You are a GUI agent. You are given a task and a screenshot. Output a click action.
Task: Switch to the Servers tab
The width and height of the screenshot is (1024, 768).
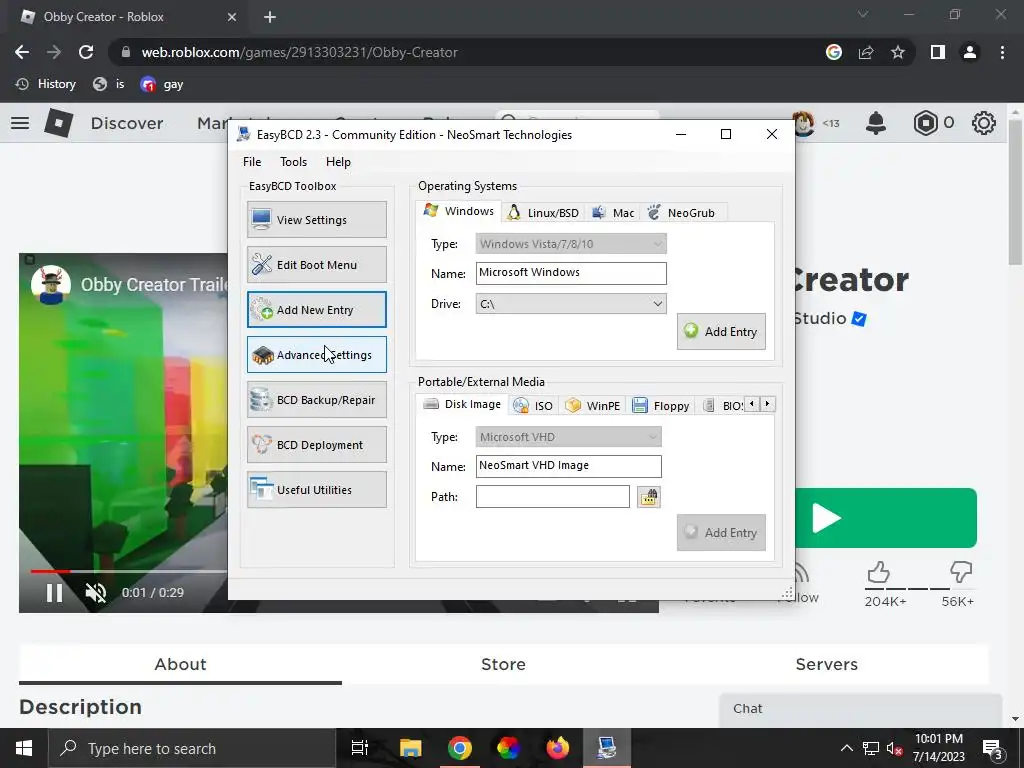tap(826, 664)
